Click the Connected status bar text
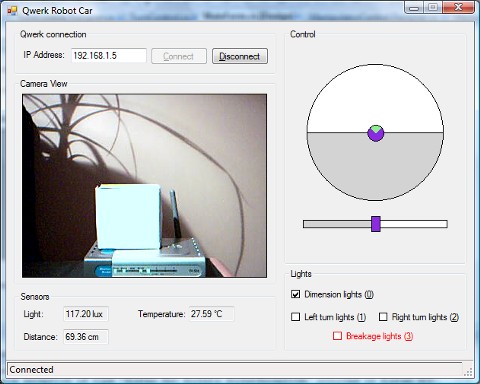The image size is (480, 384). [x=31, y=370]
